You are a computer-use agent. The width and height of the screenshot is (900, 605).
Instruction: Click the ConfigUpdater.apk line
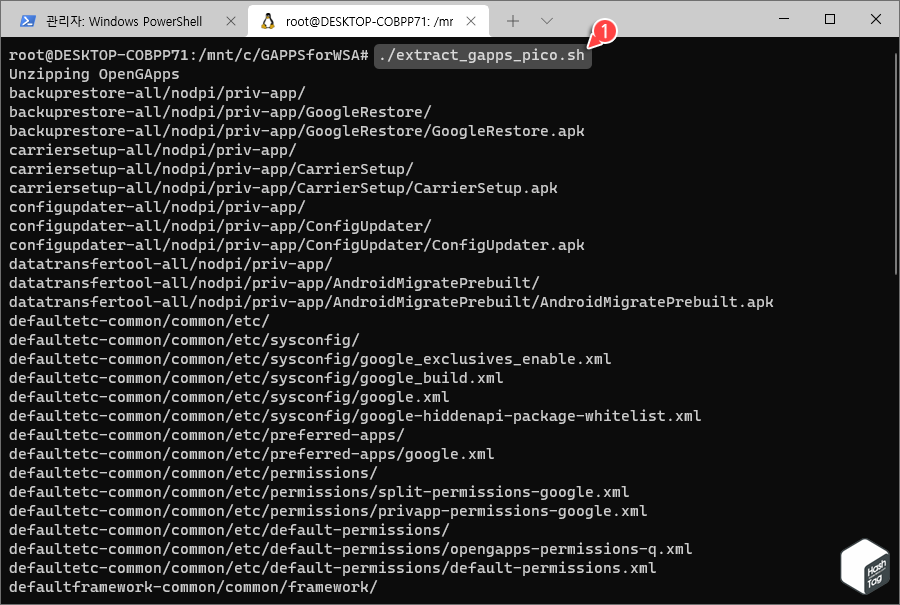[x=297, y=245]
